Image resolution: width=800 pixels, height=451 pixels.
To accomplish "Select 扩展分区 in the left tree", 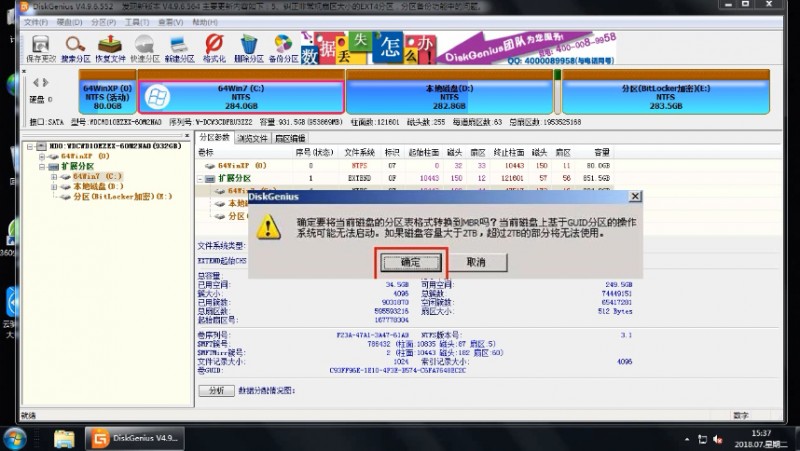I will click(78, 166).
